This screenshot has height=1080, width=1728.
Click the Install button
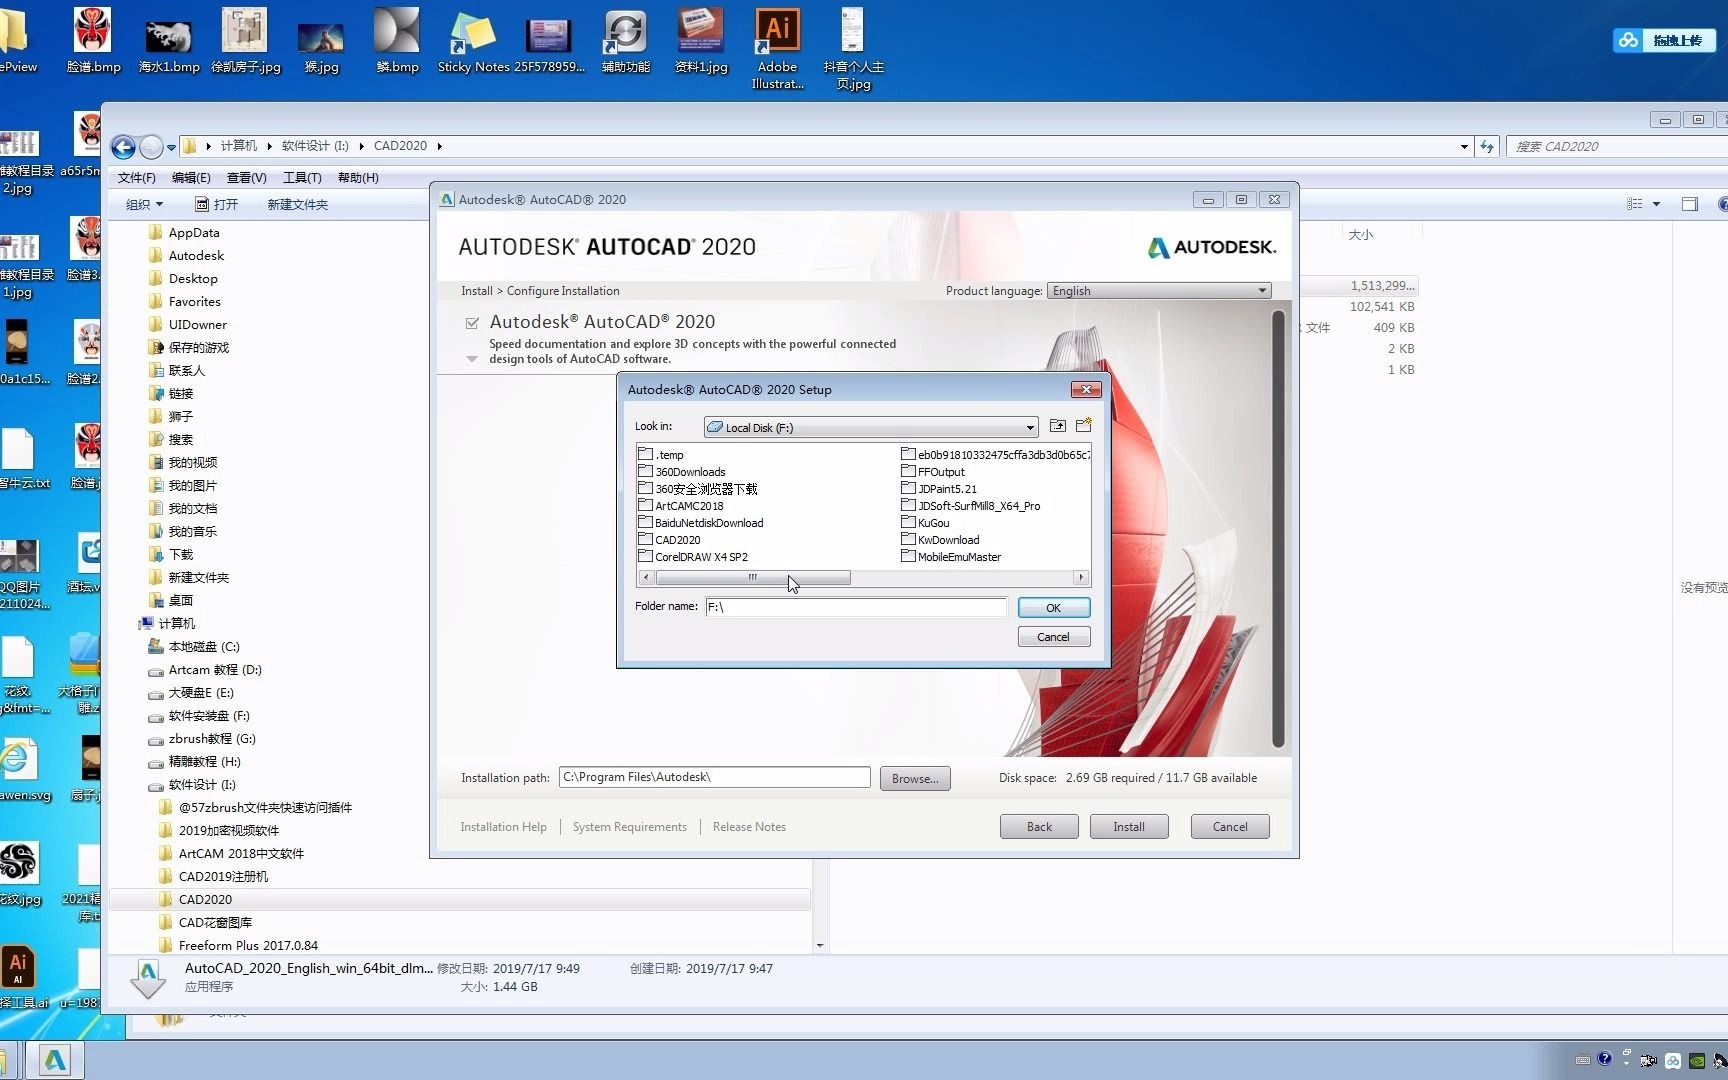[x=1129, y=827]
